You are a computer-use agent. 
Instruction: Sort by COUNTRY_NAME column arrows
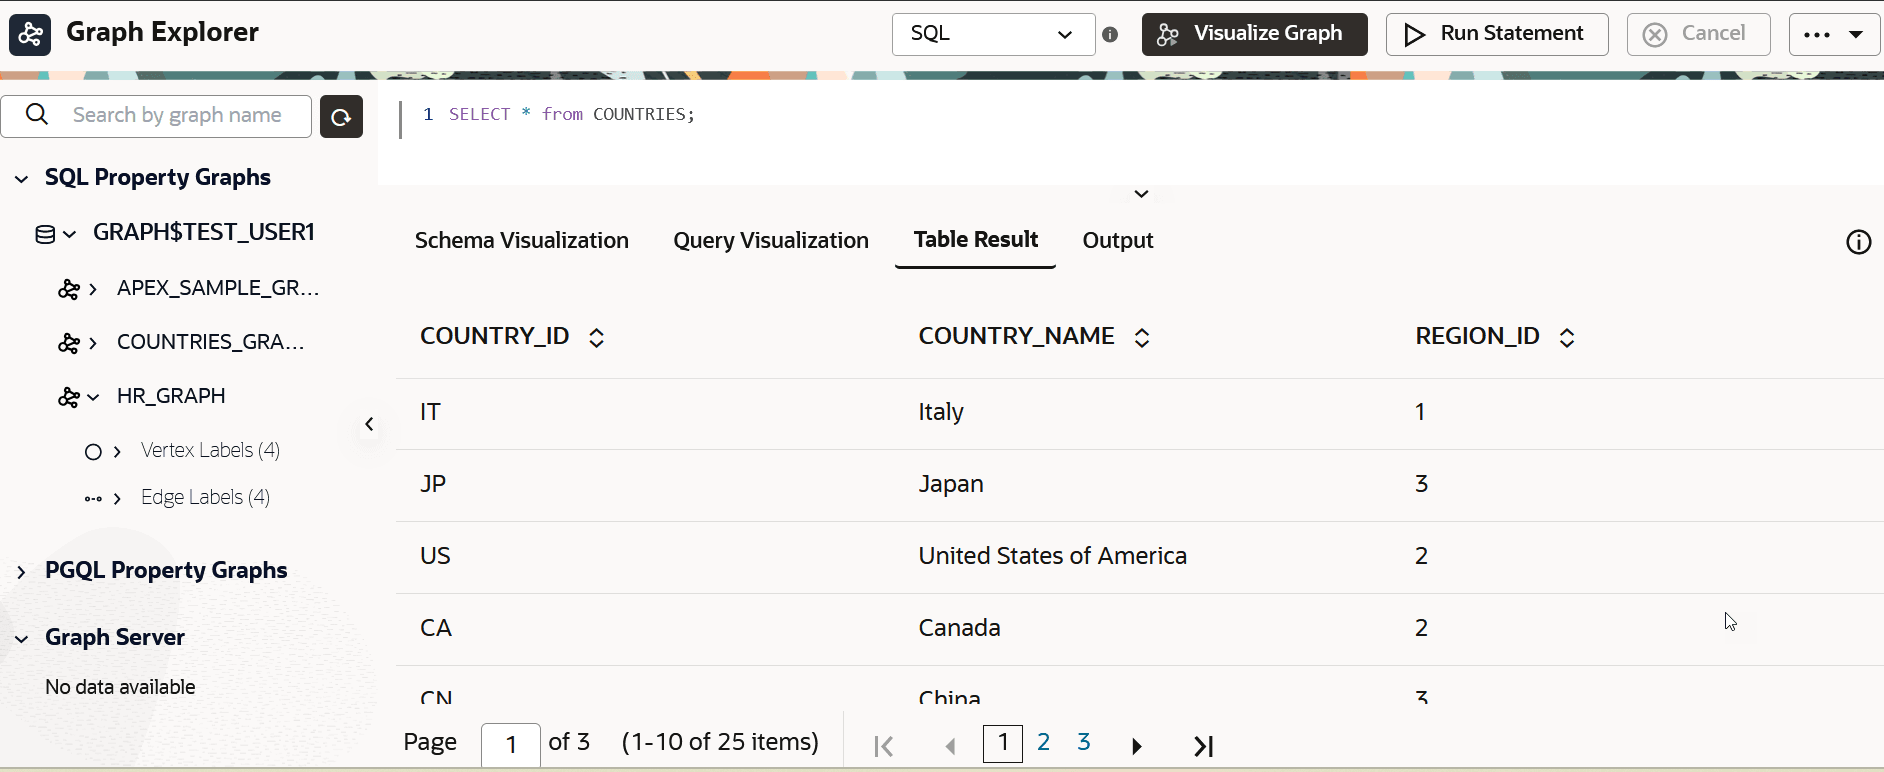click(1142, 338)
